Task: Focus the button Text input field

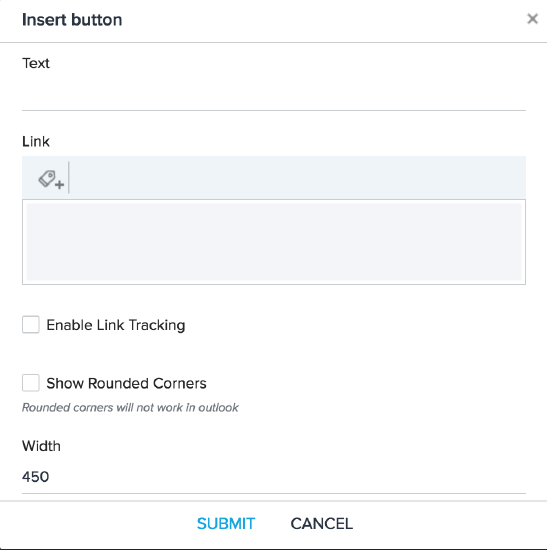Action: [x=274, y=94]
